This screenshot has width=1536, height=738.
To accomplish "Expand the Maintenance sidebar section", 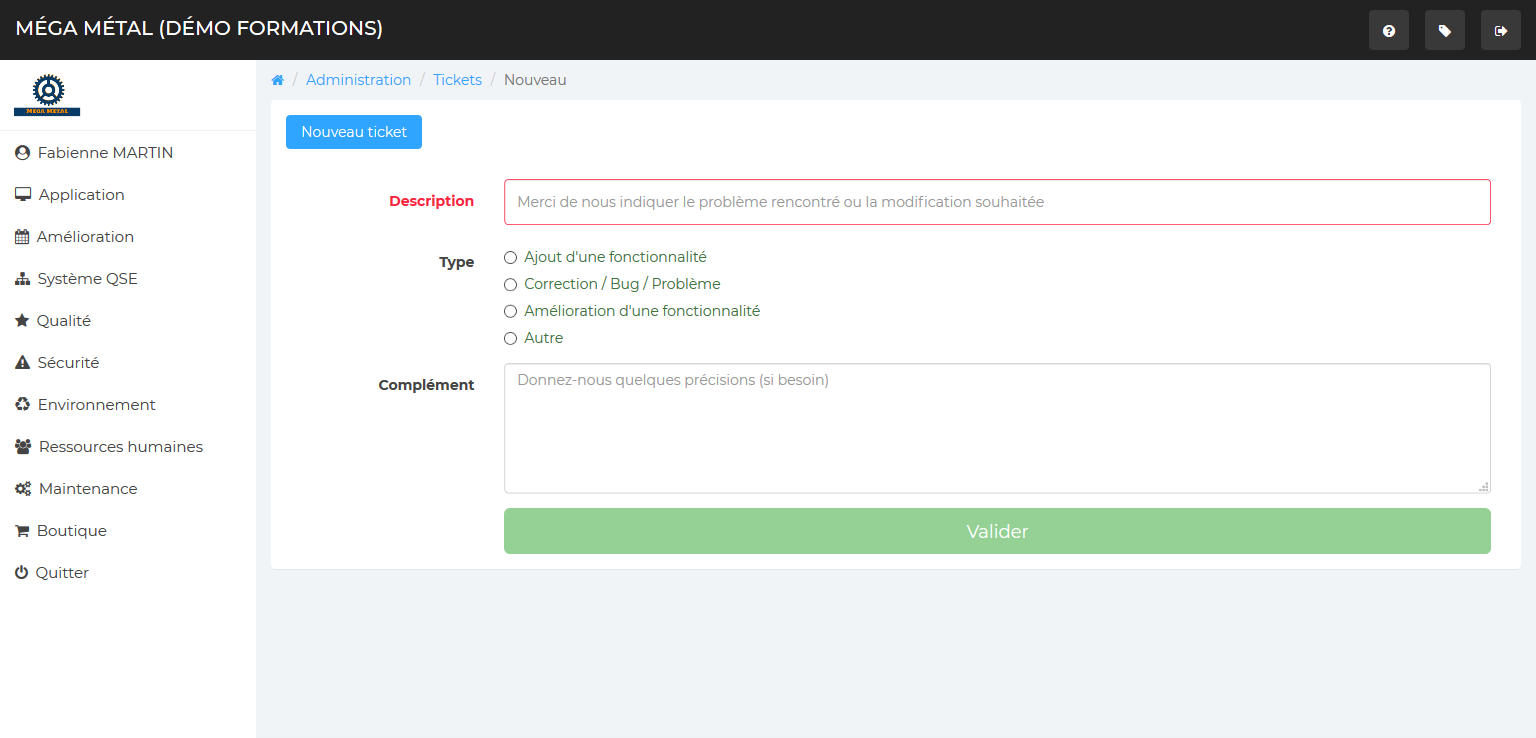I will (x=87, y=489).
